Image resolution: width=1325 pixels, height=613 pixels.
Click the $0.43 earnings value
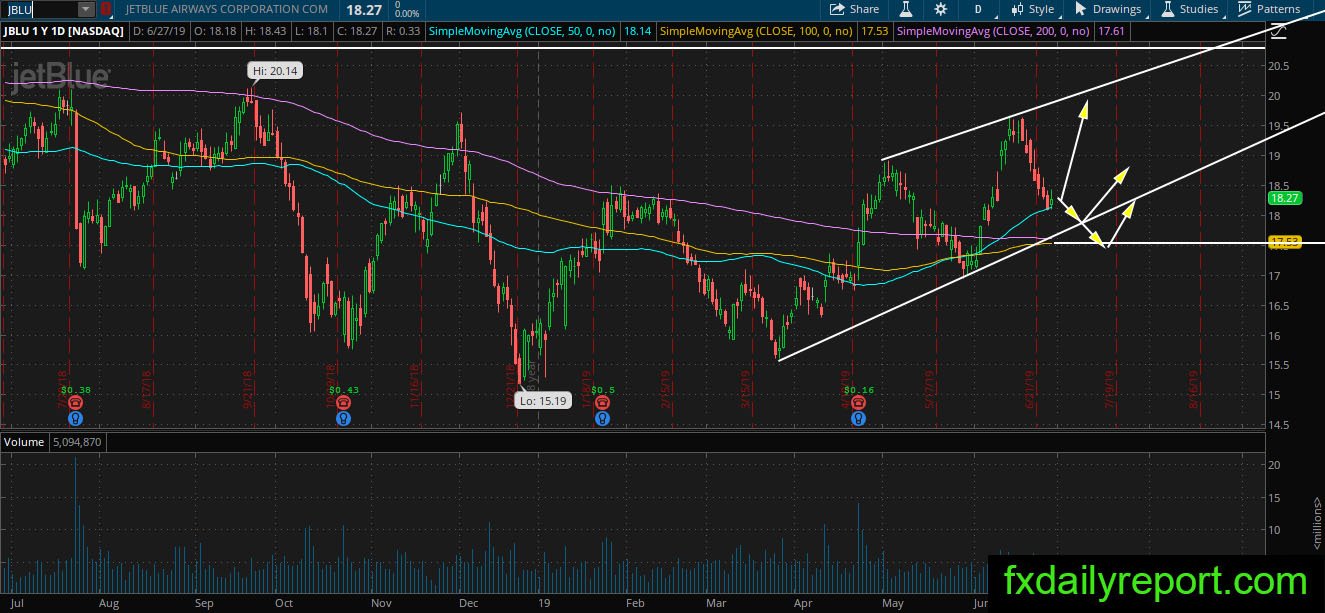point(344,390)
